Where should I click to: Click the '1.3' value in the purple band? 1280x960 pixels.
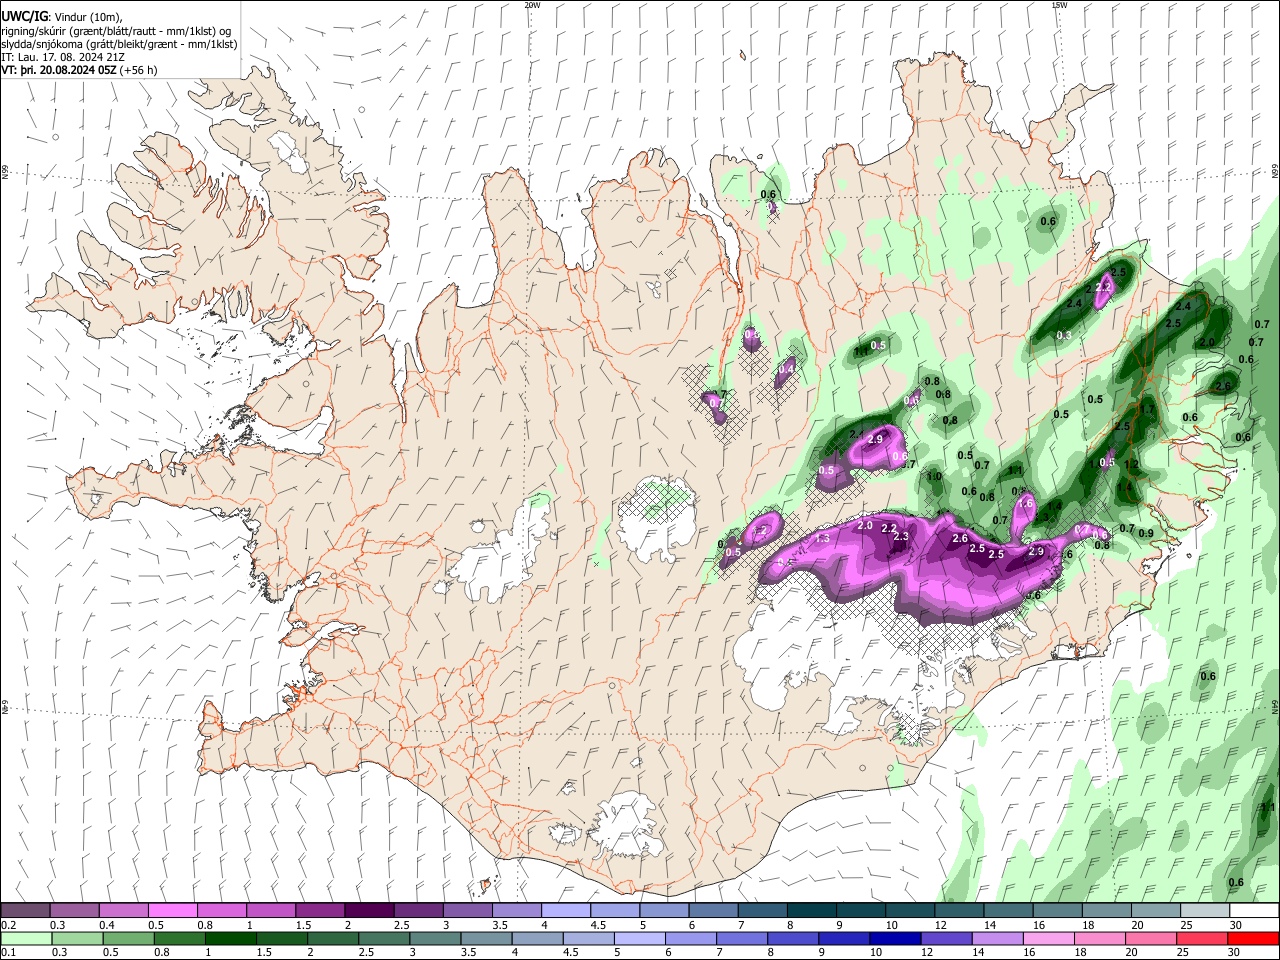[x=822, y=539]
